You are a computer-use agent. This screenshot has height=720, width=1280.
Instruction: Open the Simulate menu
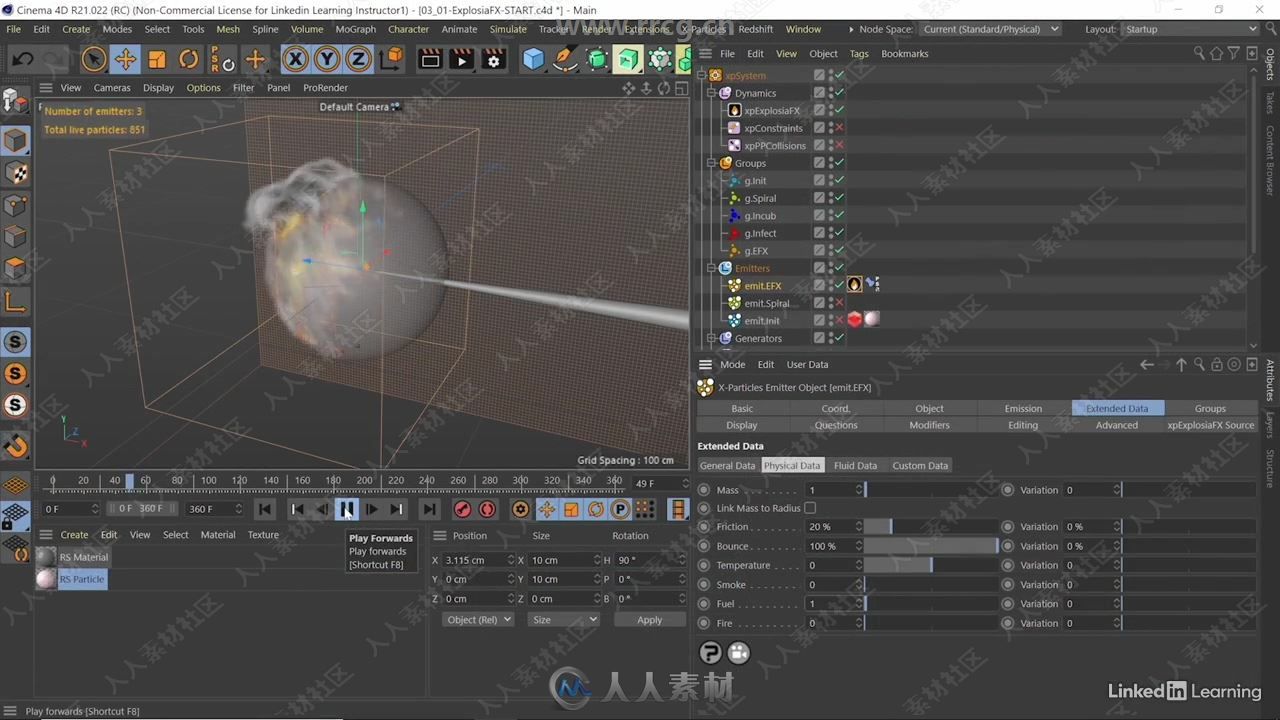click(x=508, y=29)
